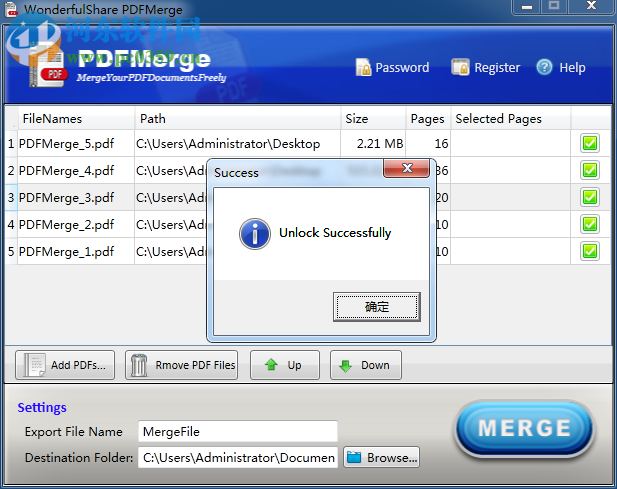Screen dimensions: 617x489
Task: Move selected file Up
Action: [x=285, y=365]
